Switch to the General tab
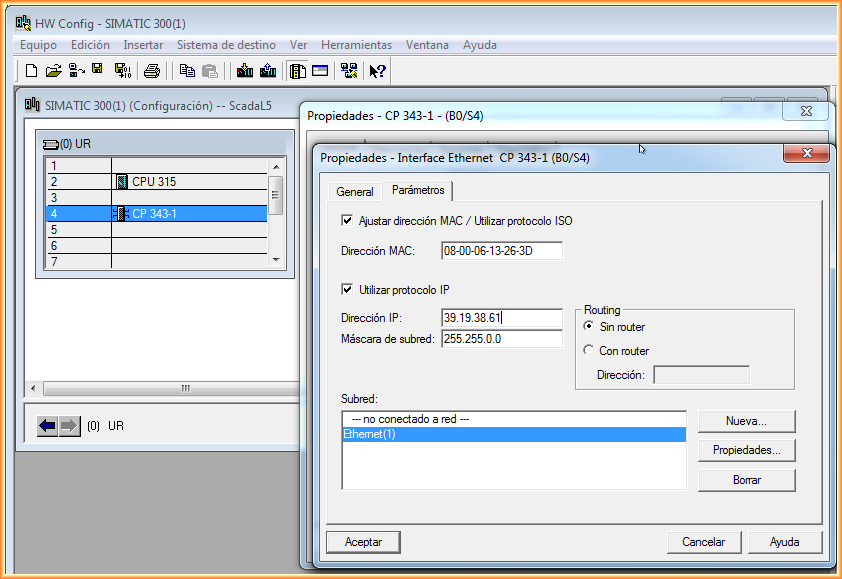Image resolution: width=842 pixels, height=579 pixels. click(x=355, y=191)
